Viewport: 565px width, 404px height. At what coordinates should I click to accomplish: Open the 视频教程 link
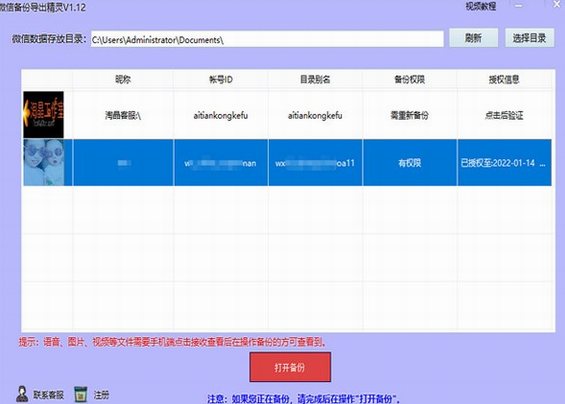[481, 6]
